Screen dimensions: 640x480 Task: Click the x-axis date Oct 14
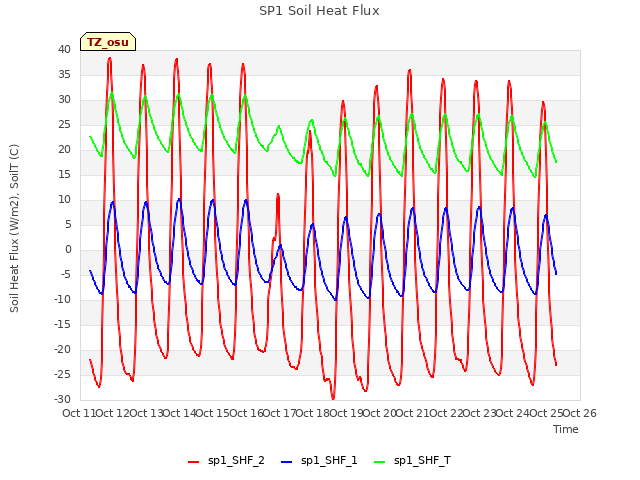(x=180, y=413)
